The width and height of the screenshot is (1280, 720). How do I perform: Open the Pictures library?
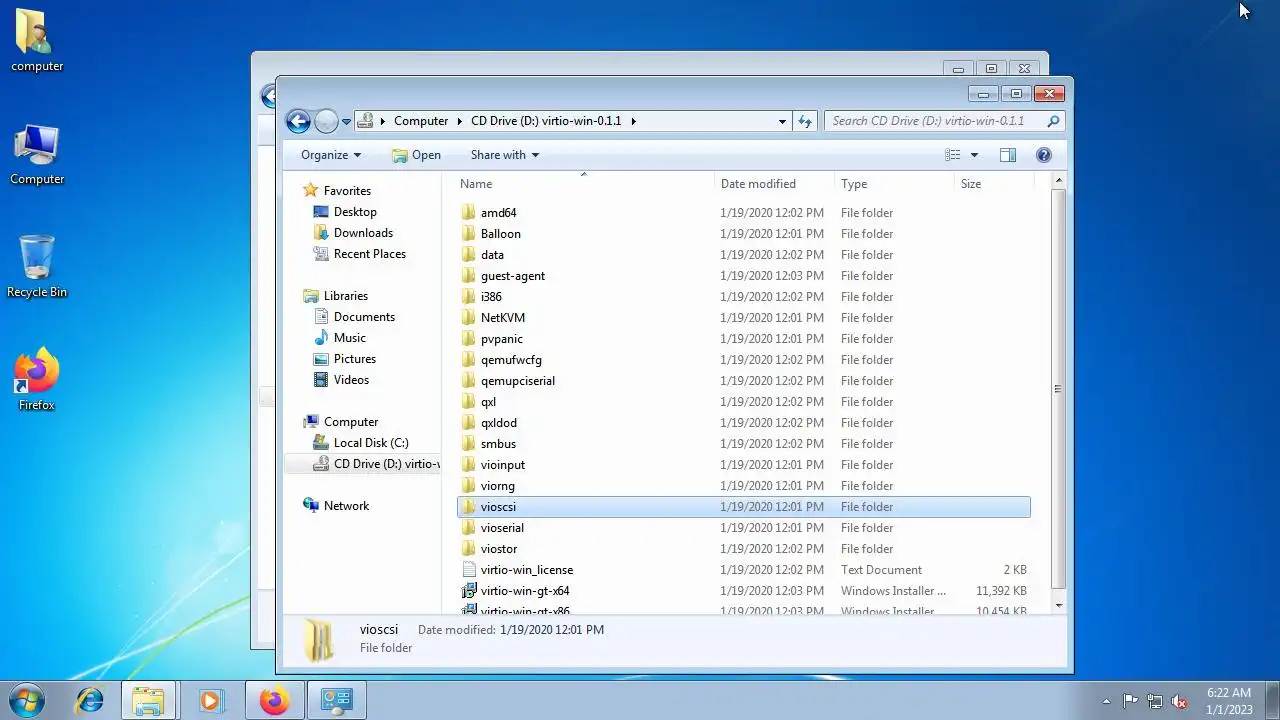click(355, 359)
